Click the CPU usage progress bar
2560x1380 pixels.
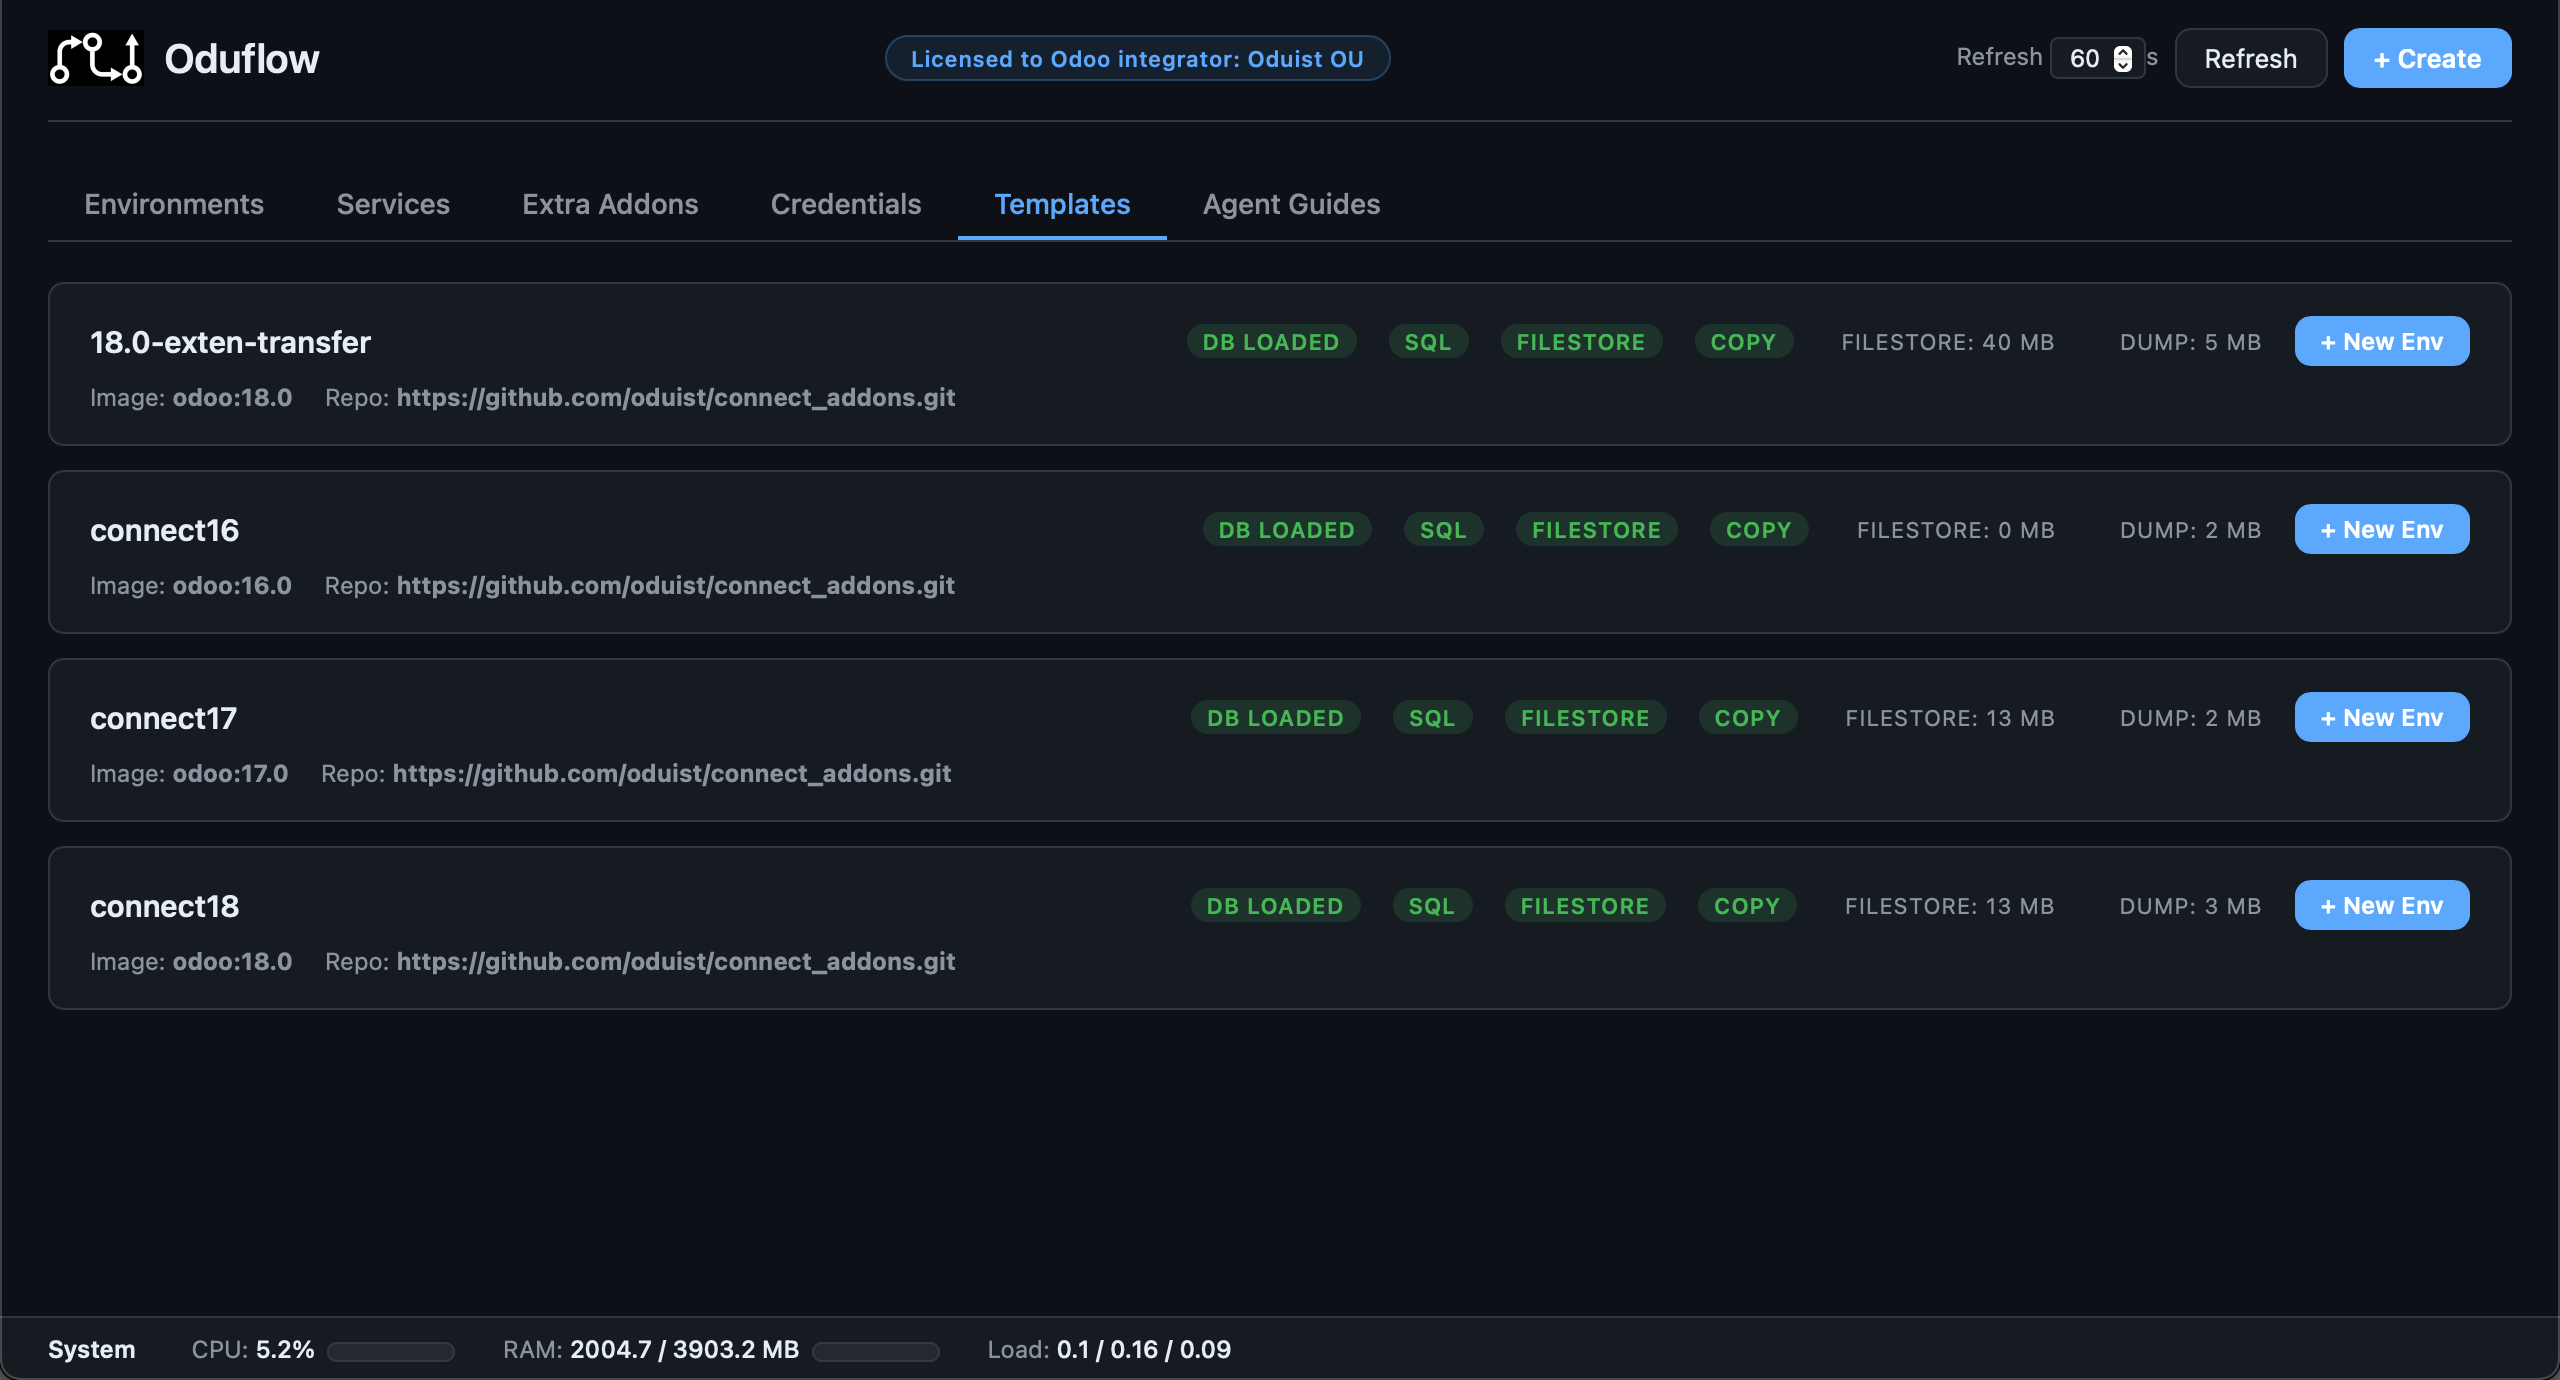tap(390, 1350)
